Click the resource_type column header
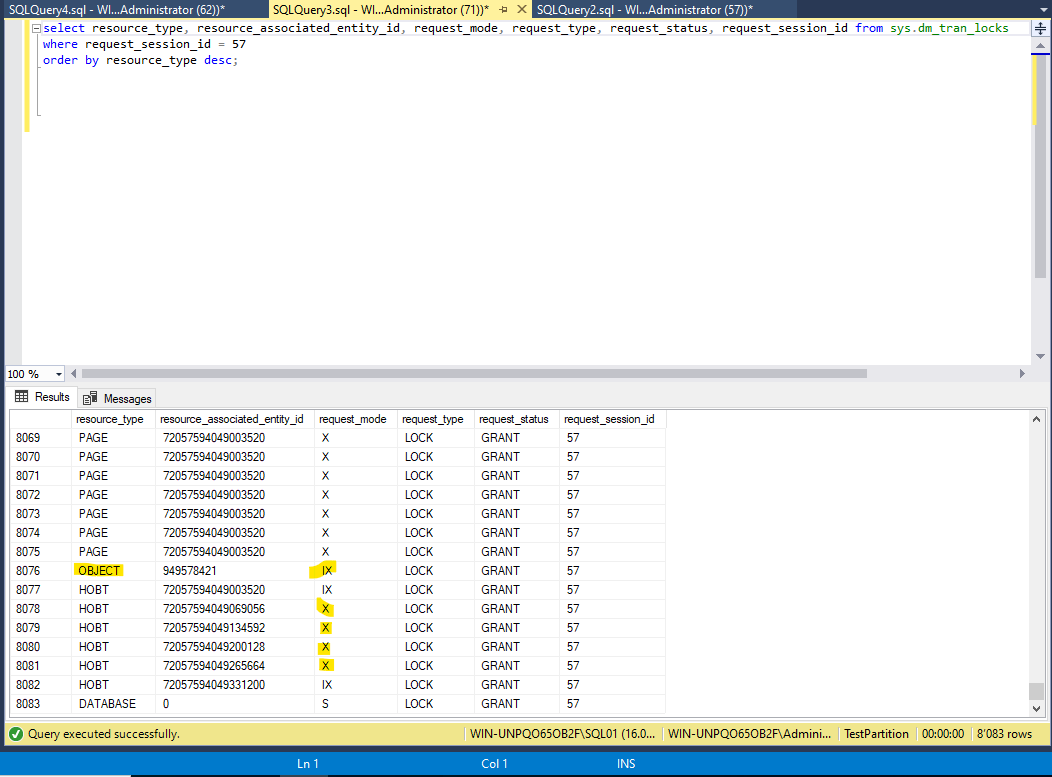The width and height of the screenshot is (1052, 777). tap(109, 419)
